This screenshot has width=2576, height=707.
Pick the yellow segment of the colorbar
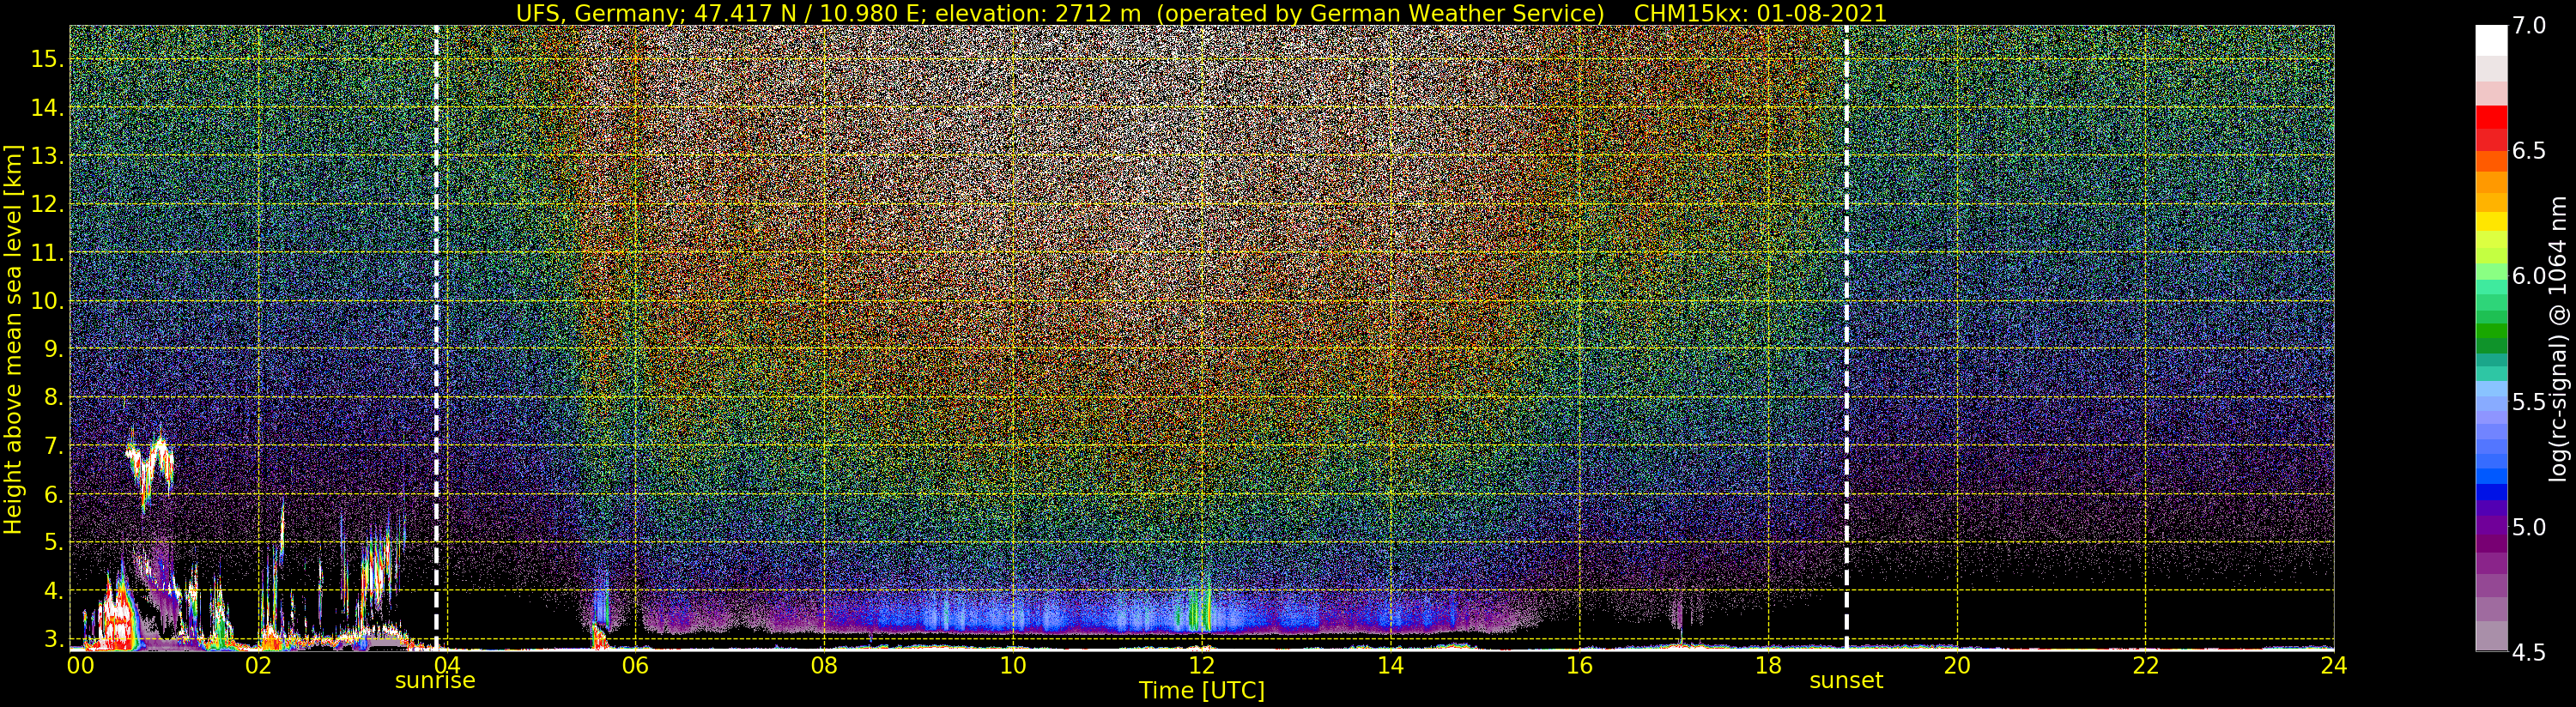2491,221
